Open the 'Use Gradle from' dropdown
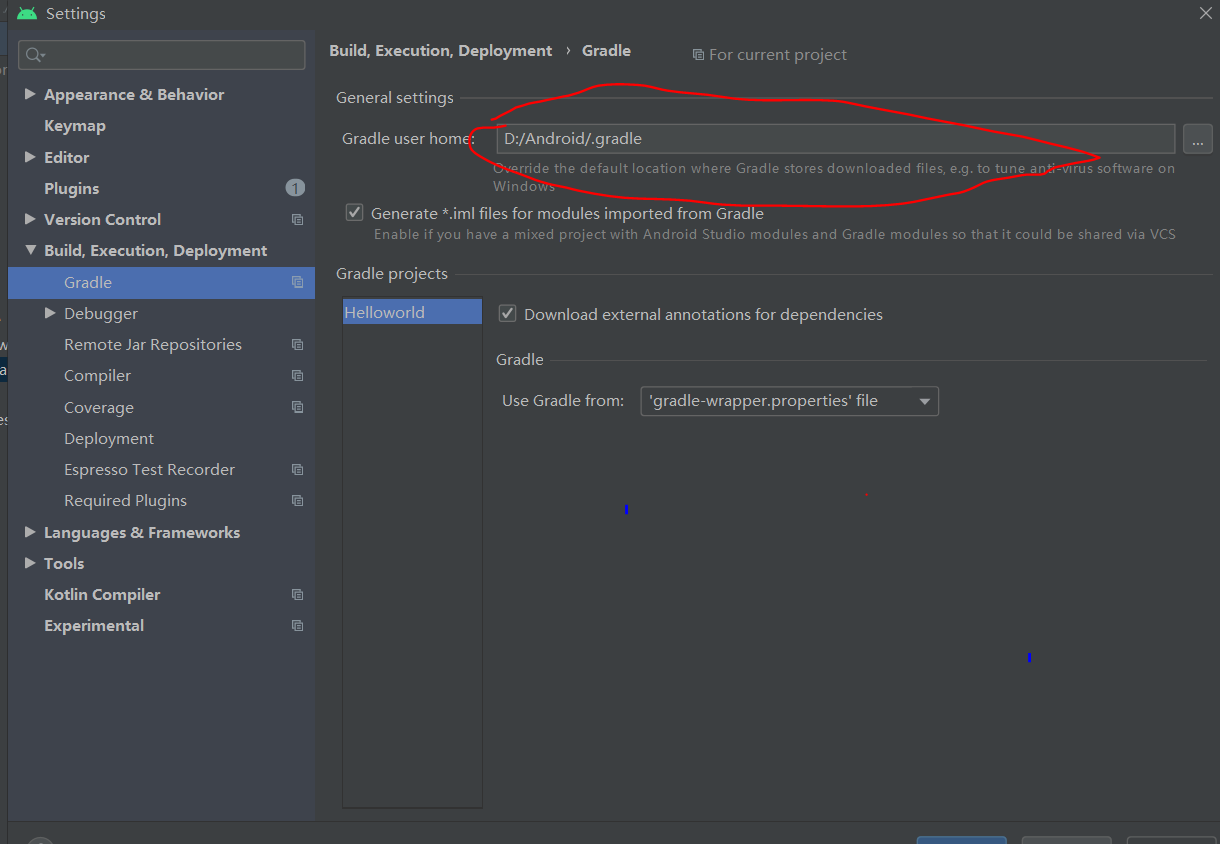1220x844 pixels. click(789, 401)
